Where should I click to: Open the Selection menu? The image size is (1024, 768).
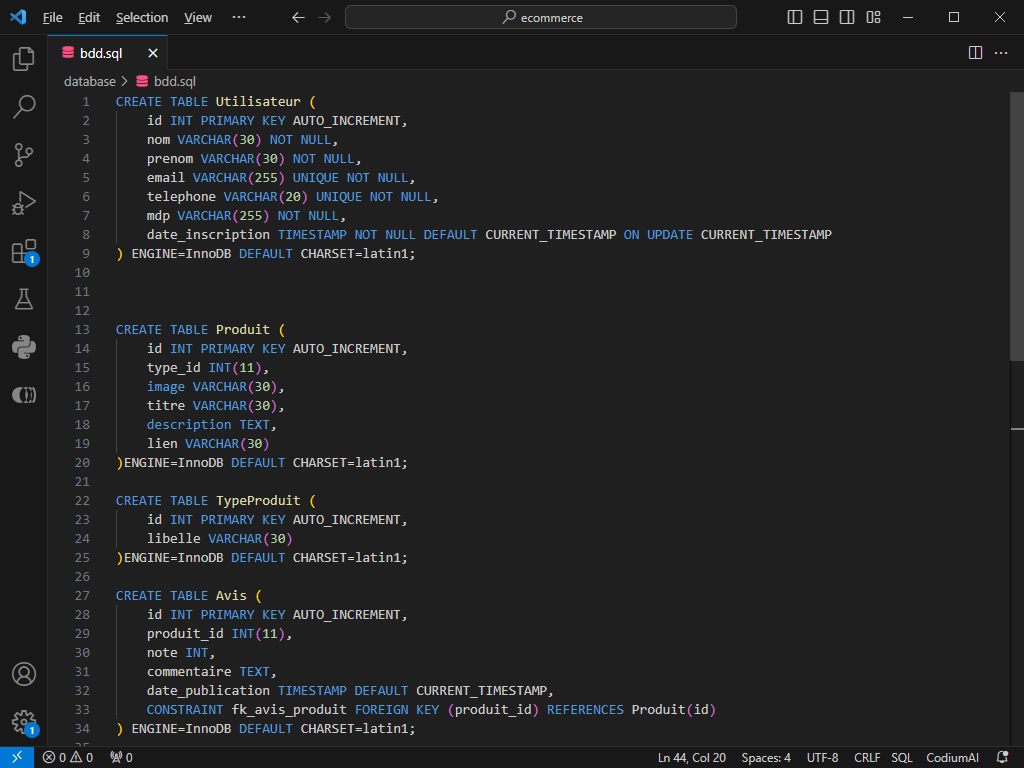(142, 17)
